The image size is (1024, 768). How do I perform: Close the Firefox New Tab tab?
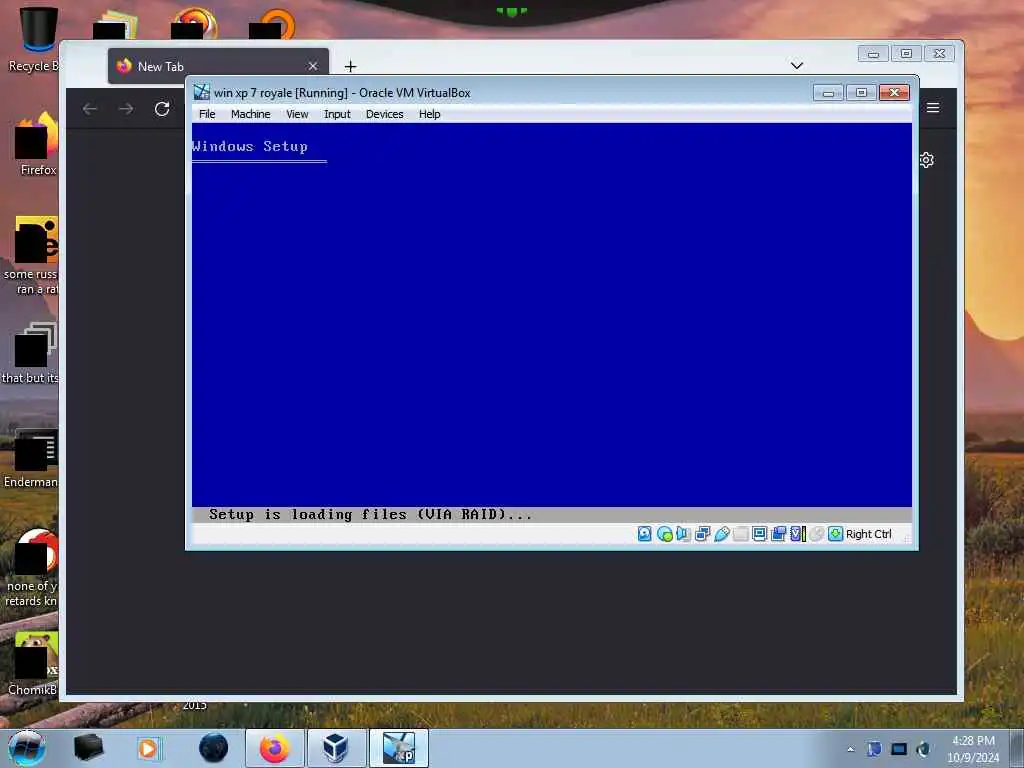point(313,66)
